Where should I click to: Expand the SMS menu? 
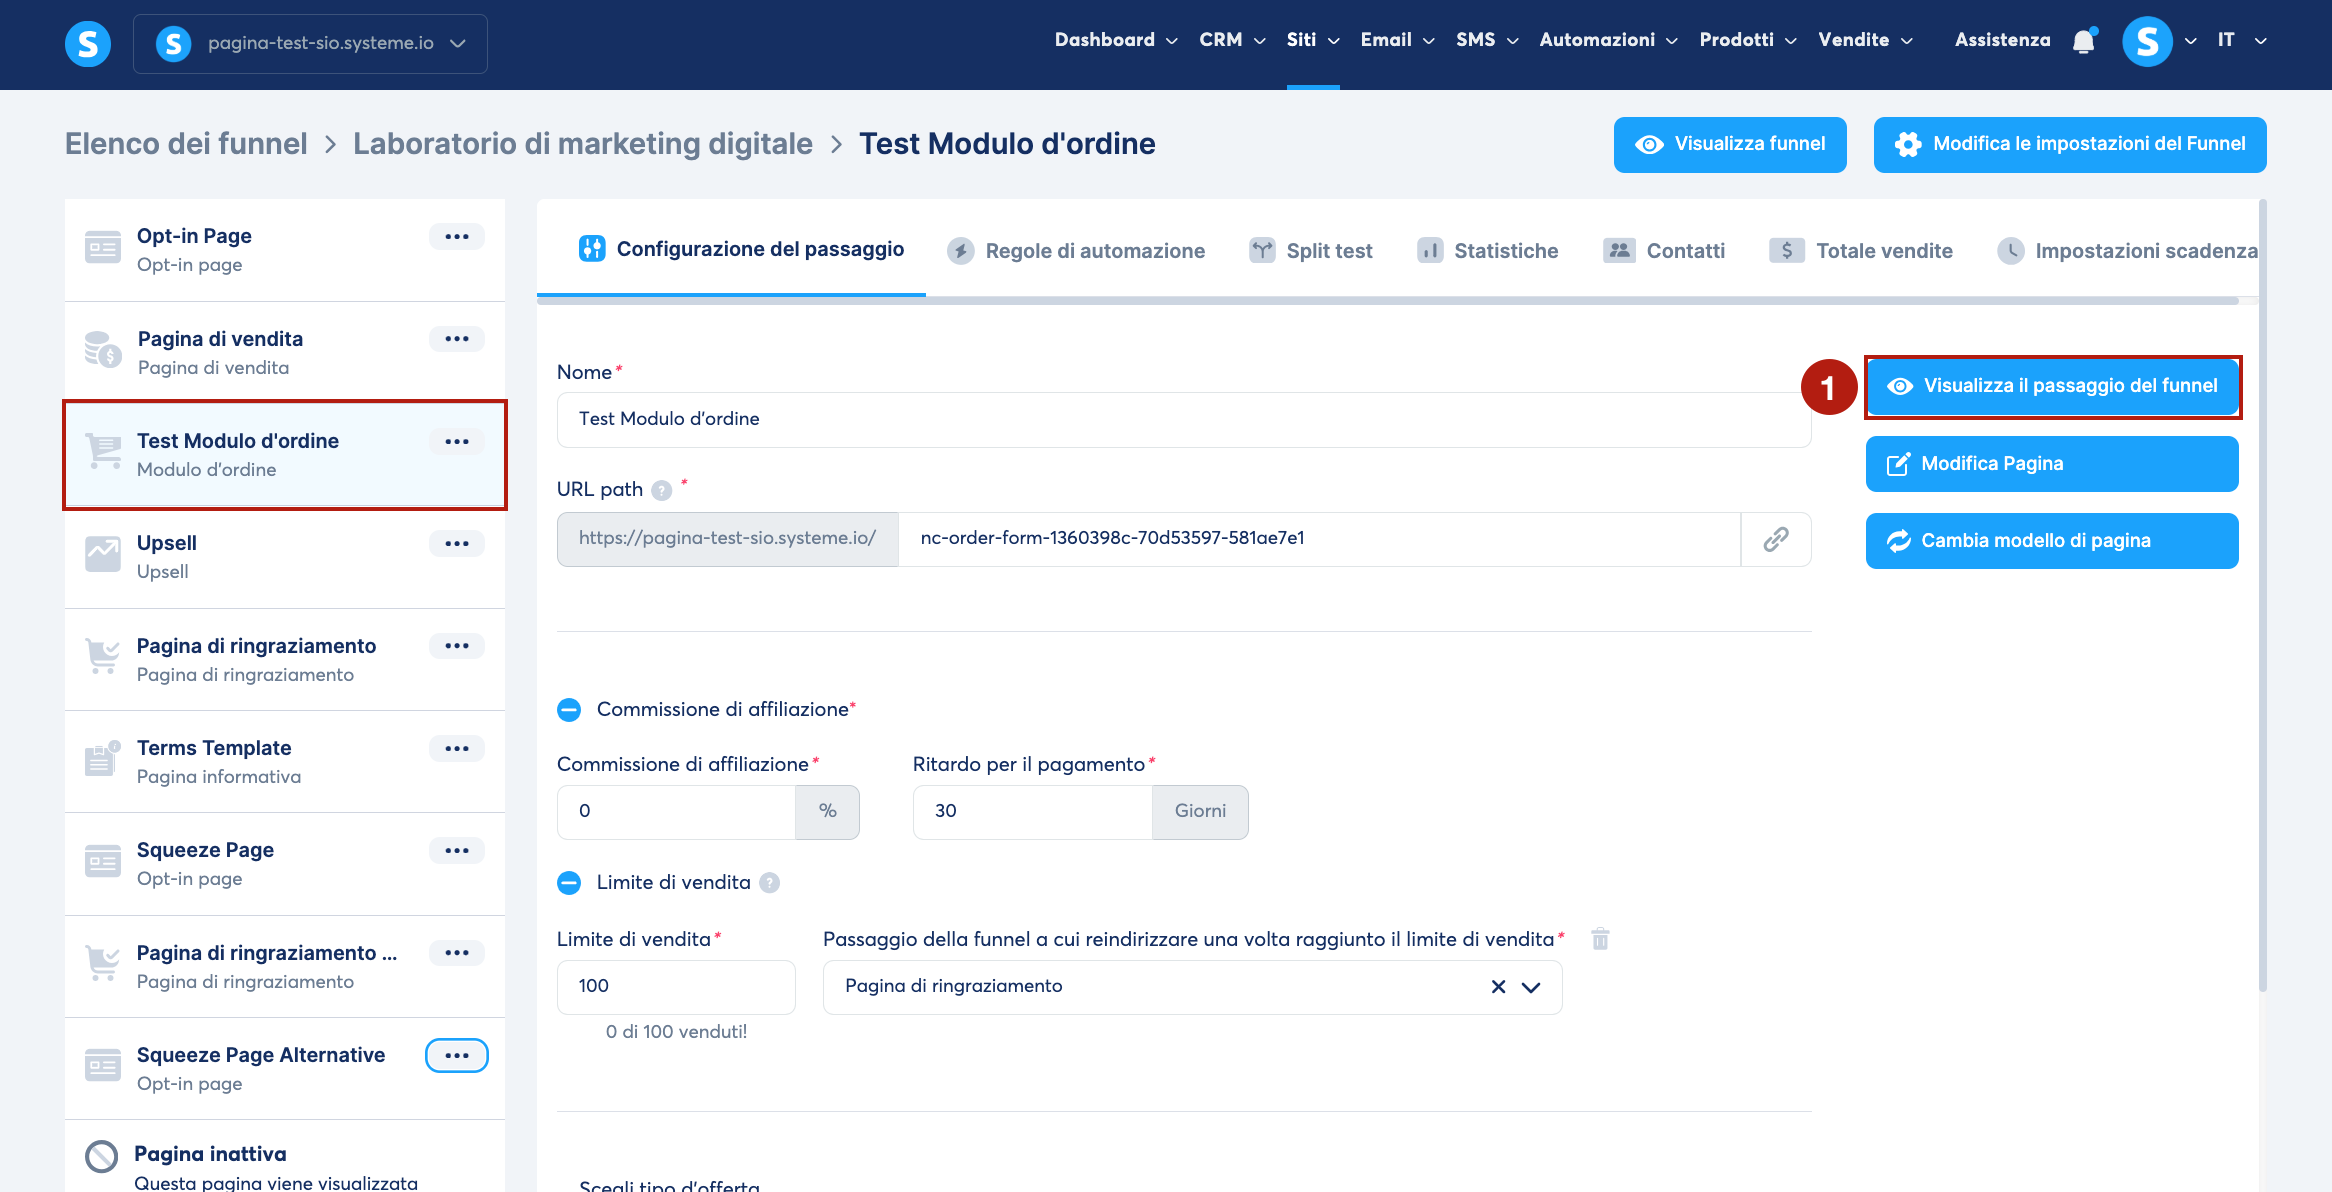point(1487,40)
